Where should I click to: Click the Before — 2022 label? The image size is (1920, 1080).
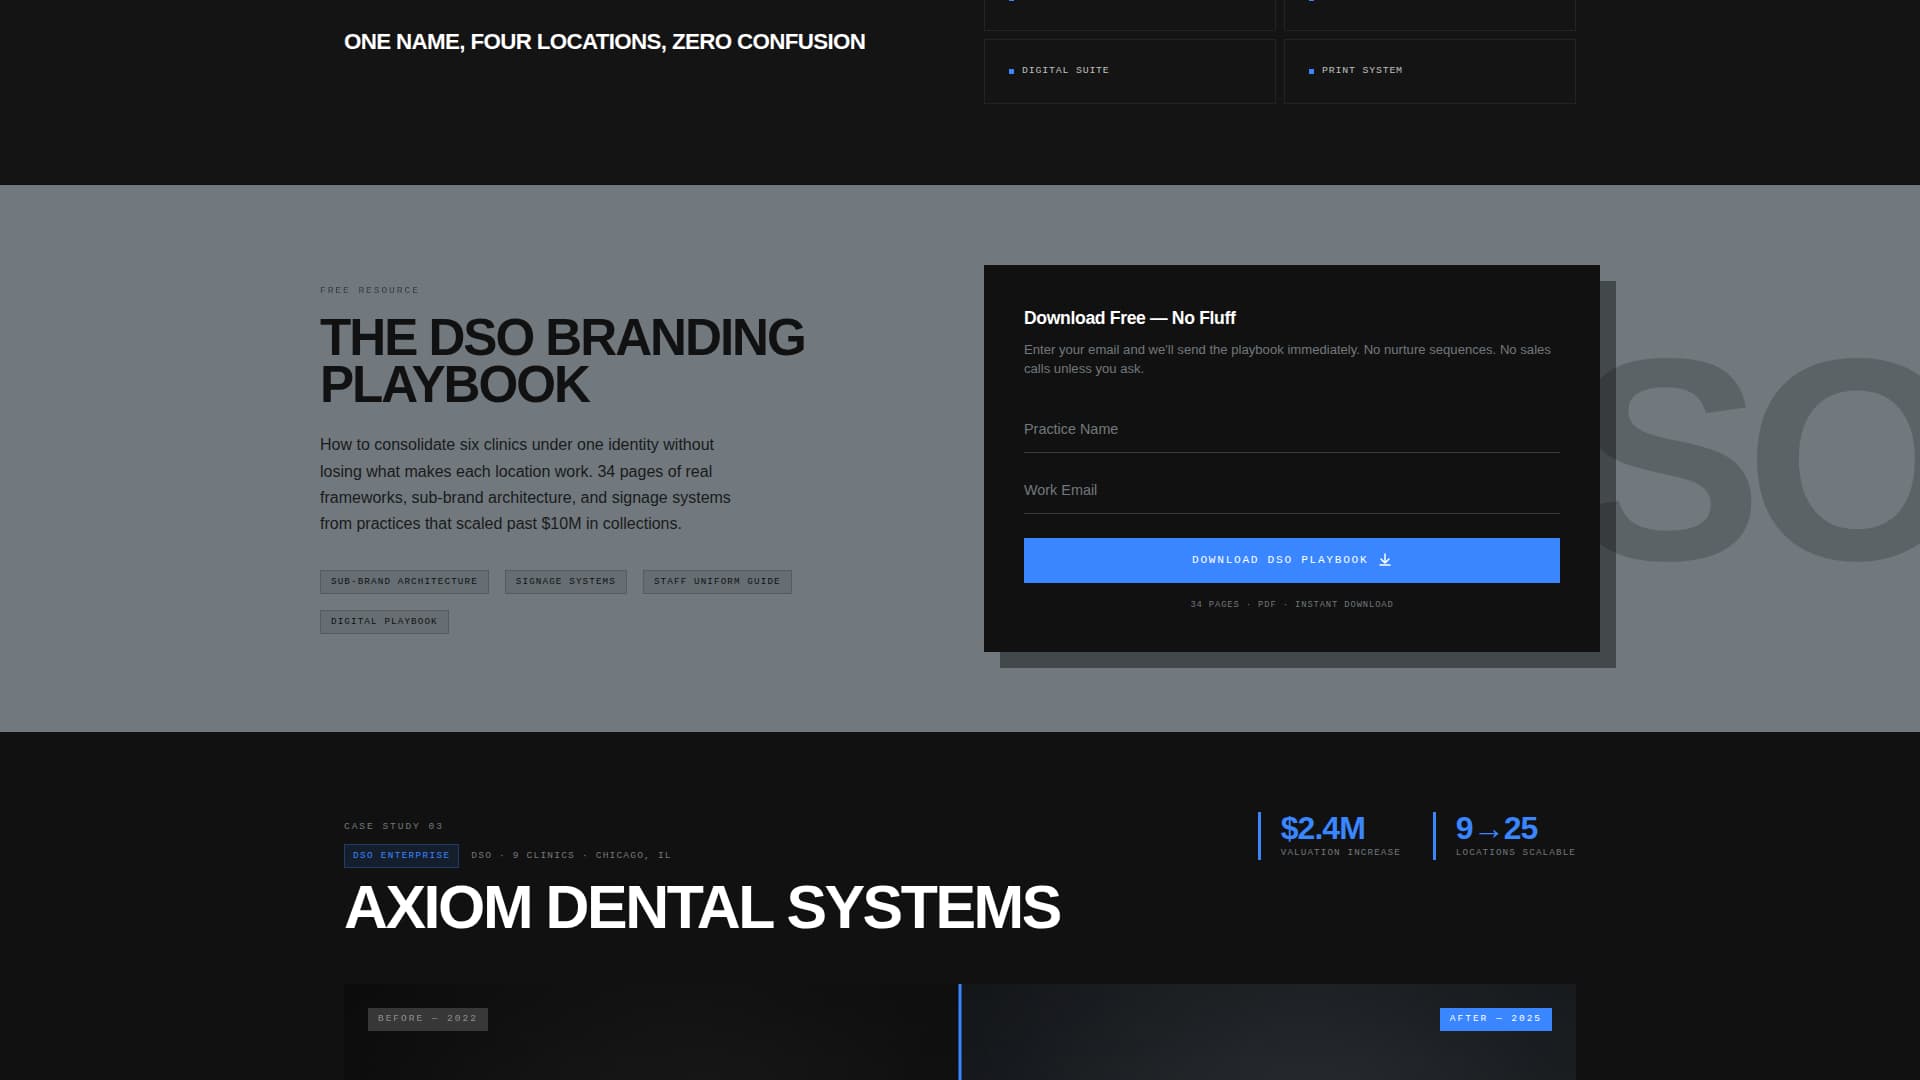click(427, 1019)
